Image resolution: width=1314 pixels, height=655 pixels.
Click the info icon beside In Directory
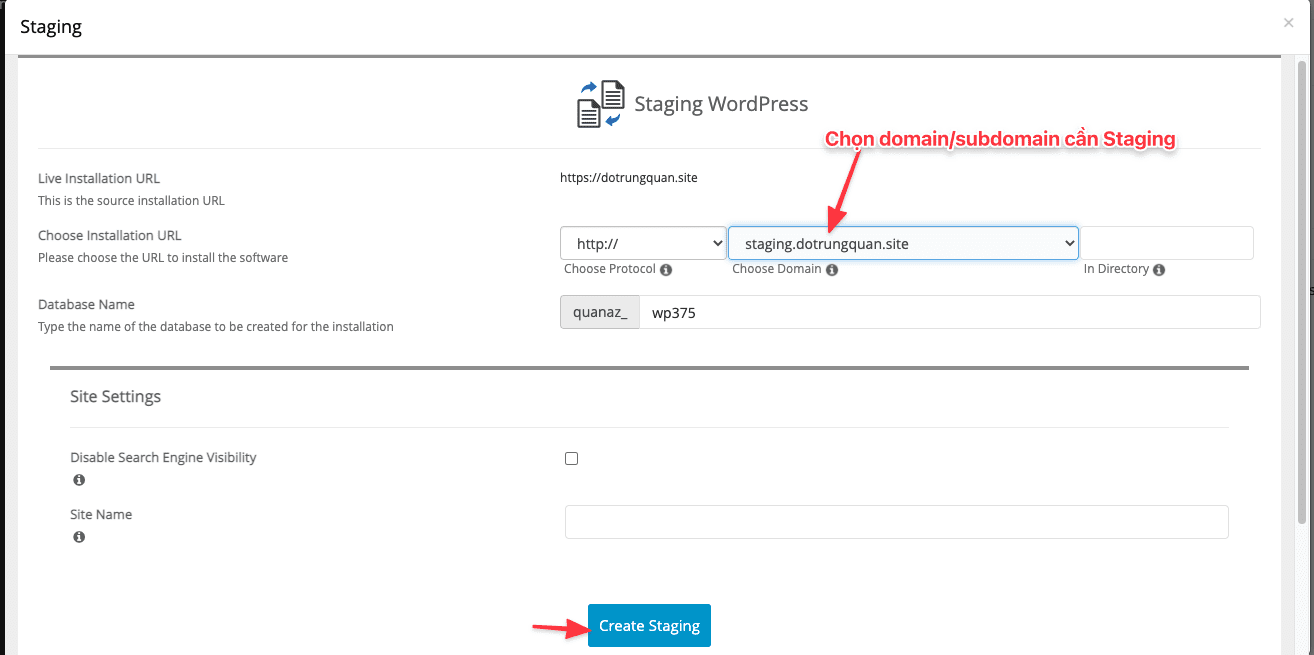coord(1158,269)
